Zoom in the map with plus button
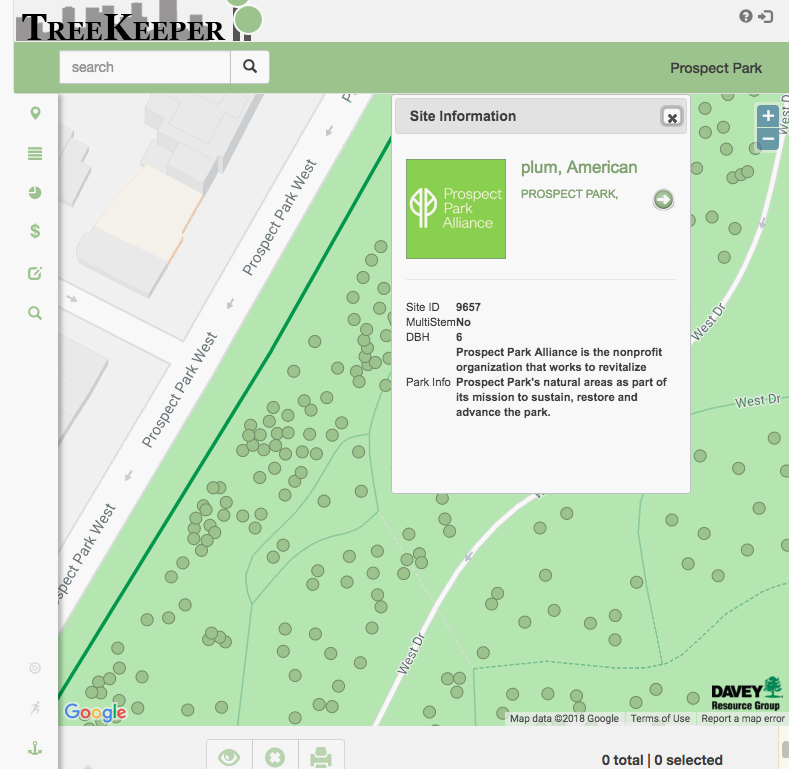This screenshot has height=769, width=789. pyautogui.click(x=768, y=116)
